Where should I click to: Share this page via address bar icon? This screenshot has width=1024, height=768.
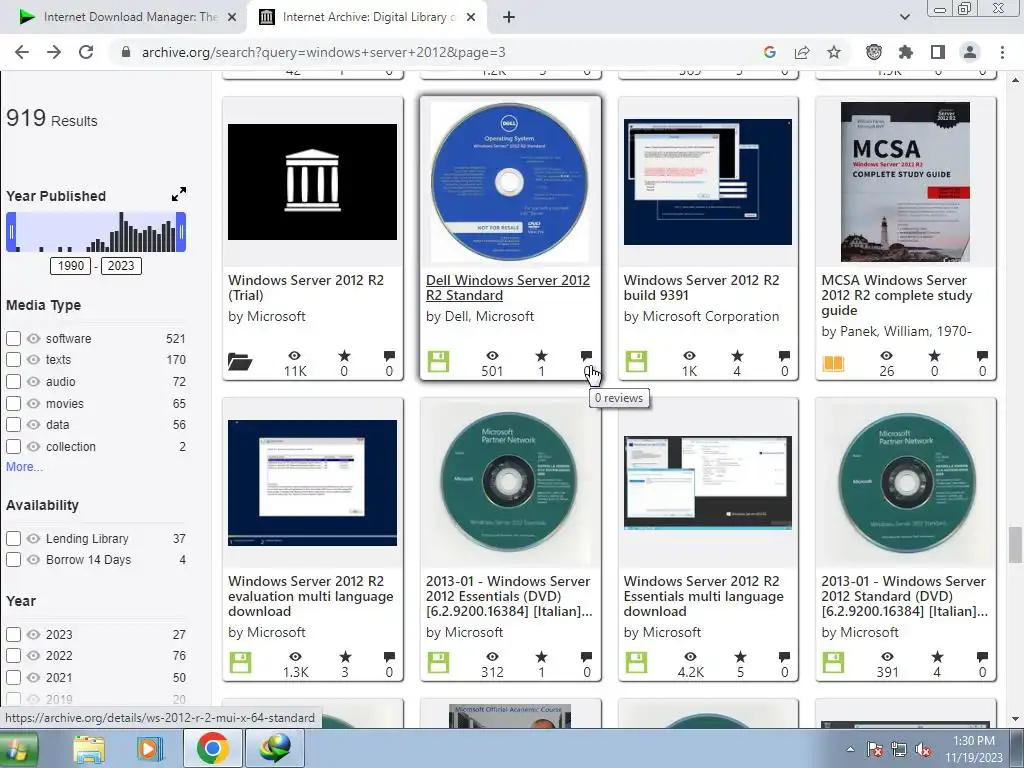coord(801,52)
